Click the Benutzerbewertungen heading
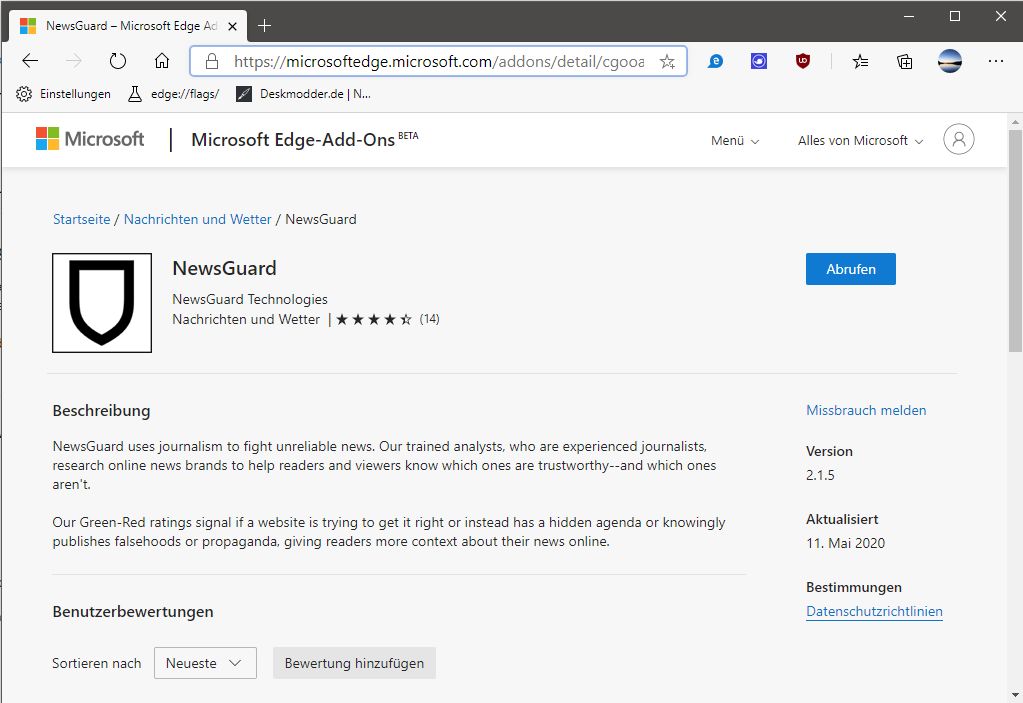The height and width of the screenshot is (703, 1023). tap(133, 612)
